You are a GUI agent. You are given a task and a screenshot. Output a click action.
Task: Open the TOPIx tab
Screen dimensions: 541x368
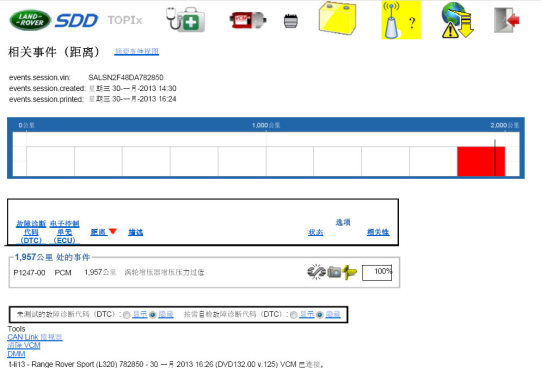[x=125, y=20]
